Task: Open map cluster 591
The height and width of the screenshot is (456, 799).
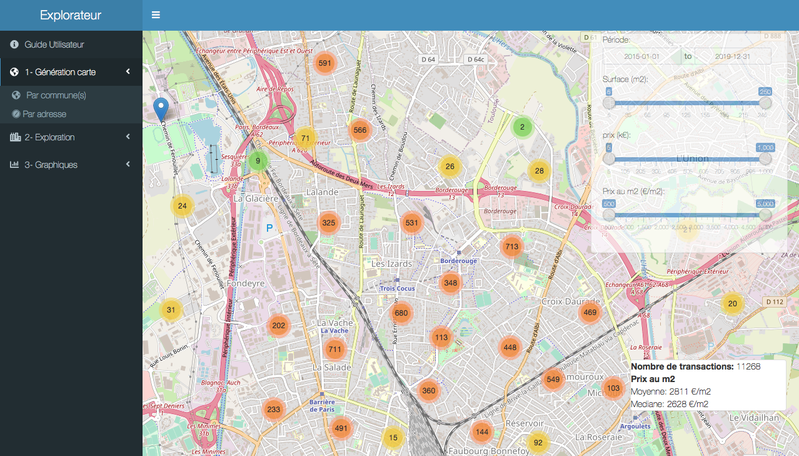Action: 325,63
